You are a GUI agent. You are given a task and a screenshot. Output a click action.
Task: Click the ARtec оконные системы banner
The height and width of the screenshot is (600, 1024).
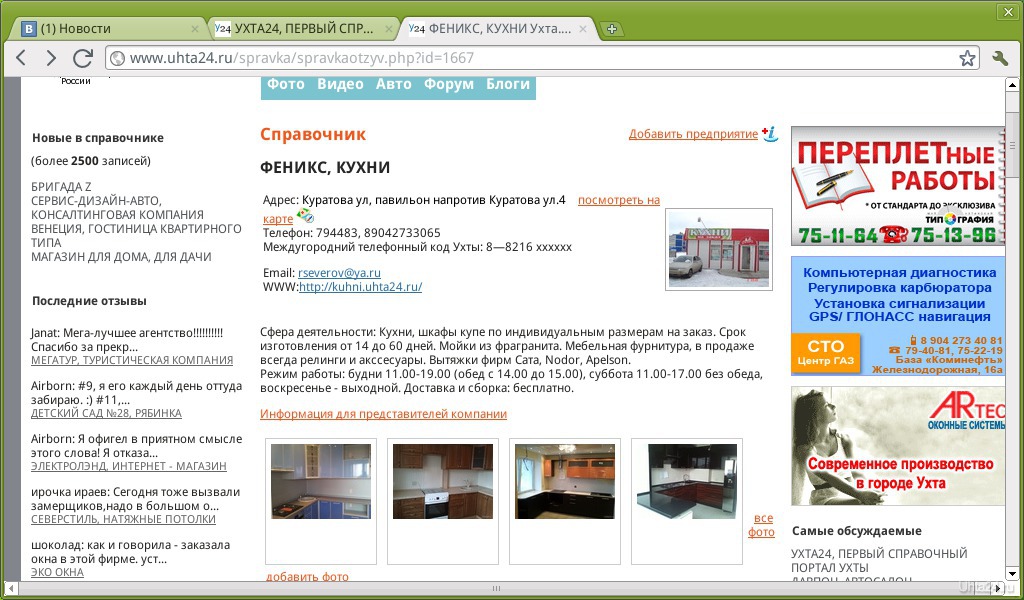coord(897,446)
